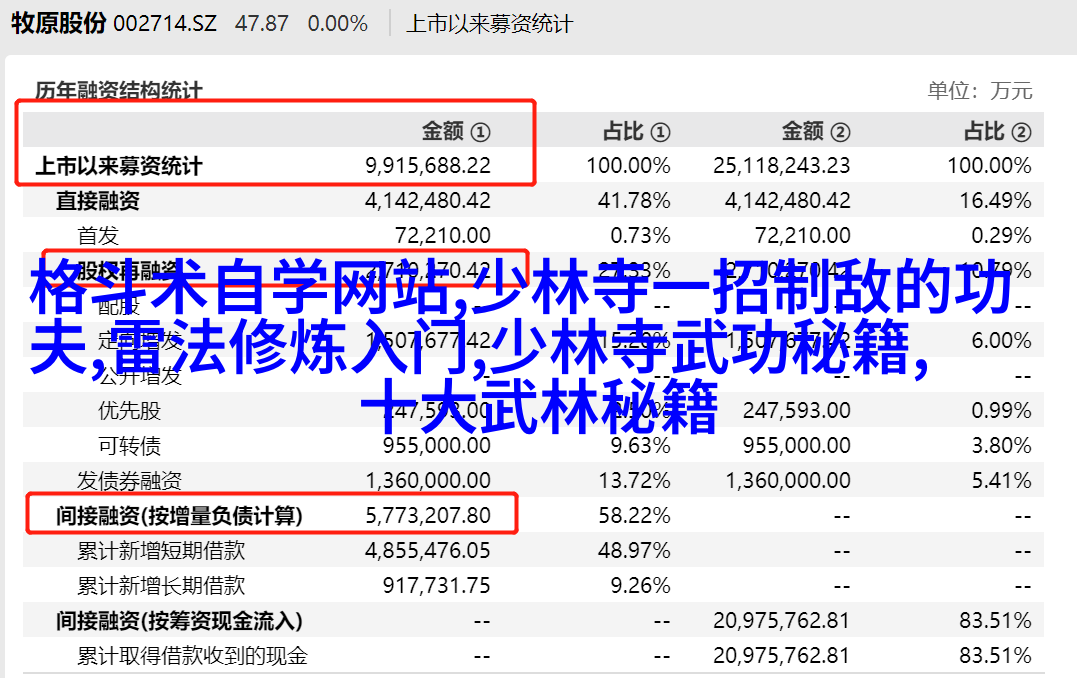Click 72,210.00 in the 金额 ② column
Viewport: 1077px width, 678px height.
tap(803, 236)
